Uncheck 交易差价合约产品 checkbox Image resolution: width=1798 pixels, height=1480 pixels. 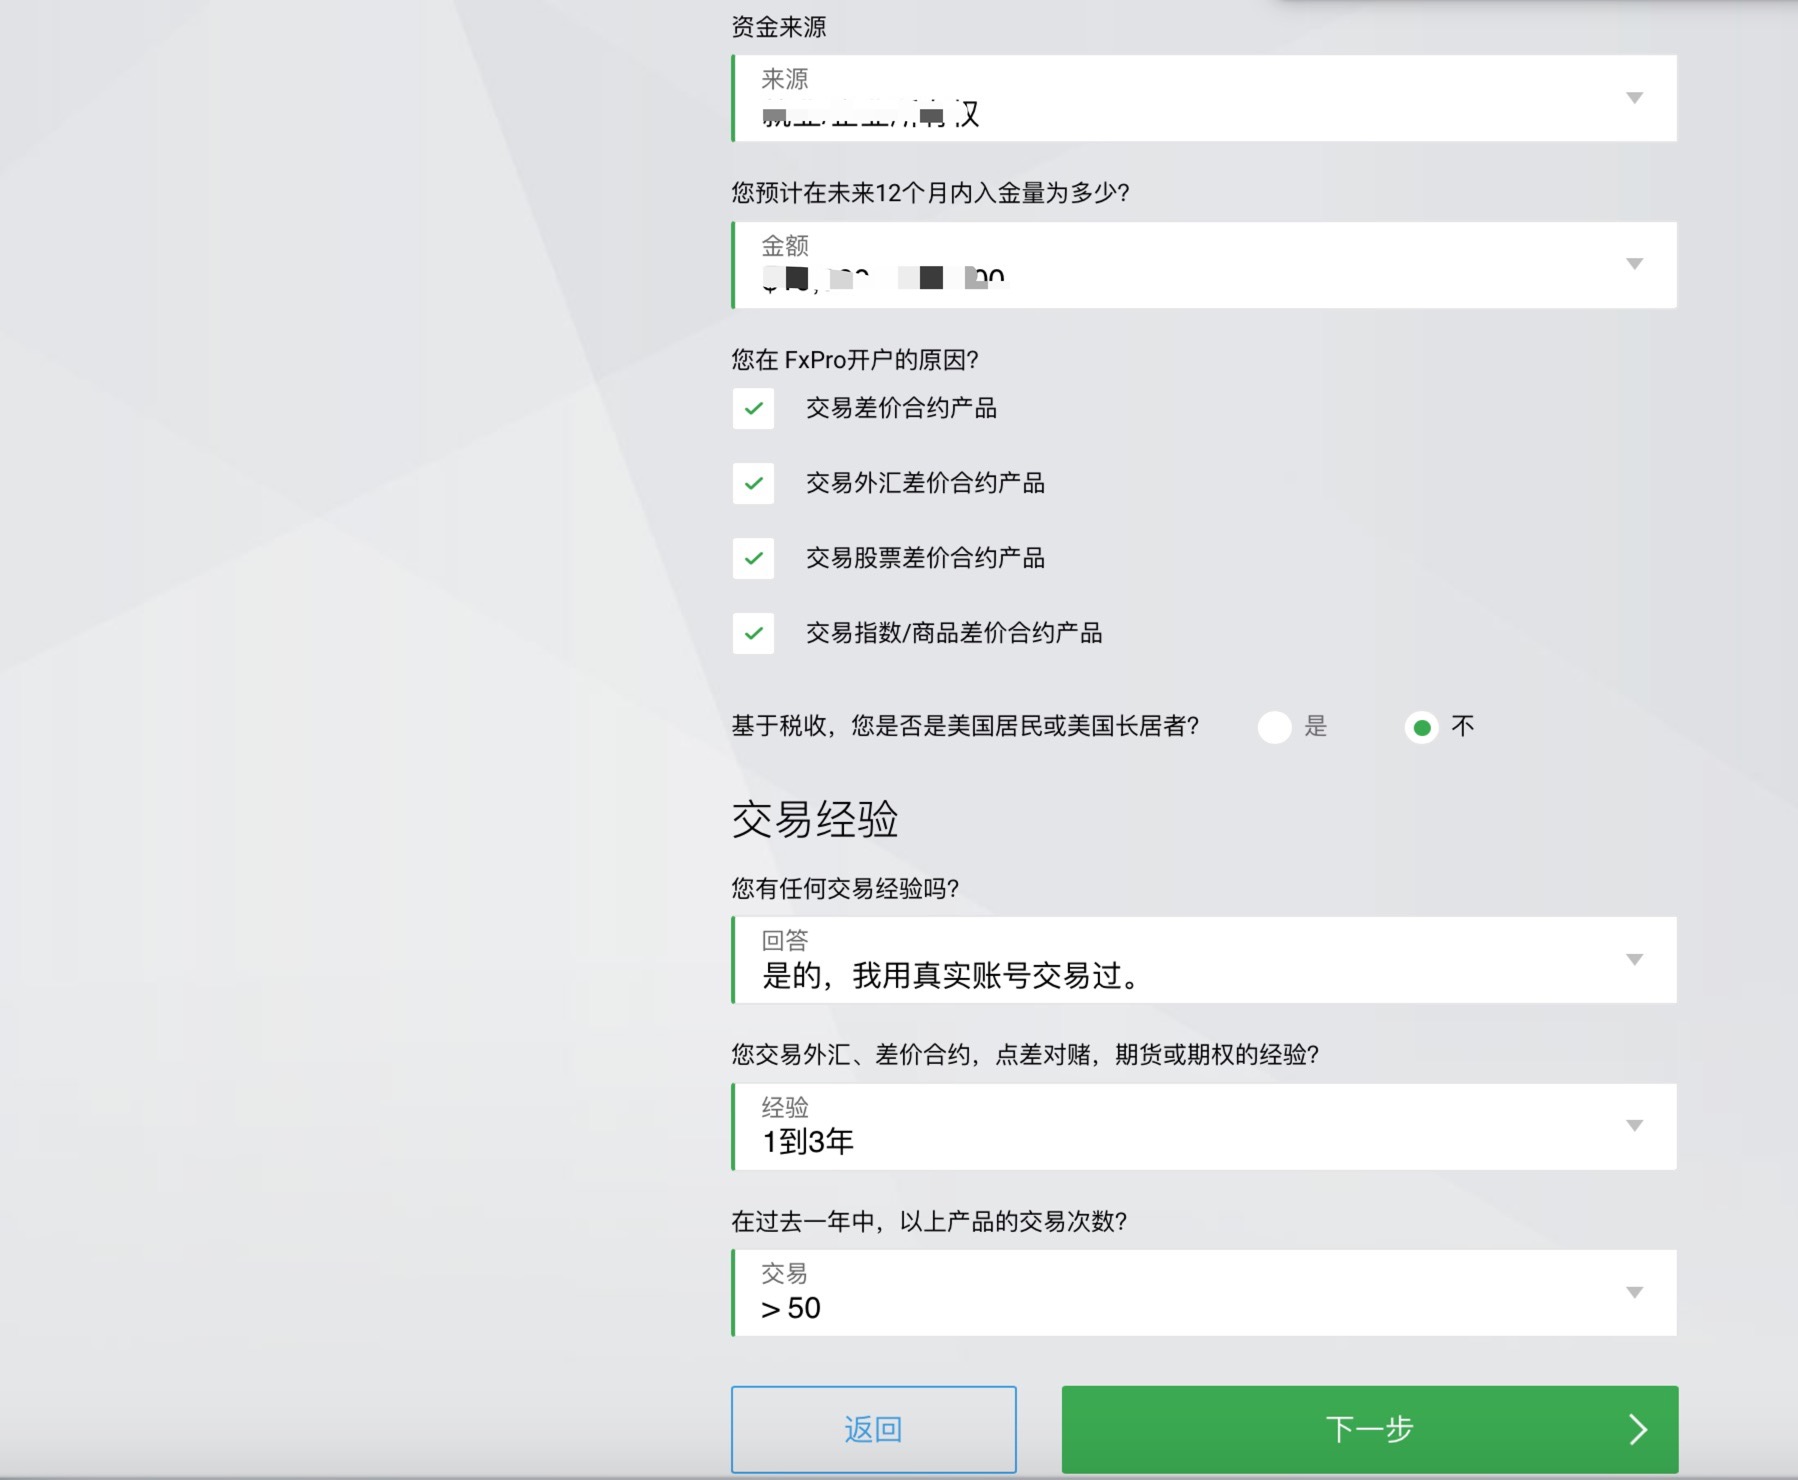pyautogui.click(x=753, y=408)
